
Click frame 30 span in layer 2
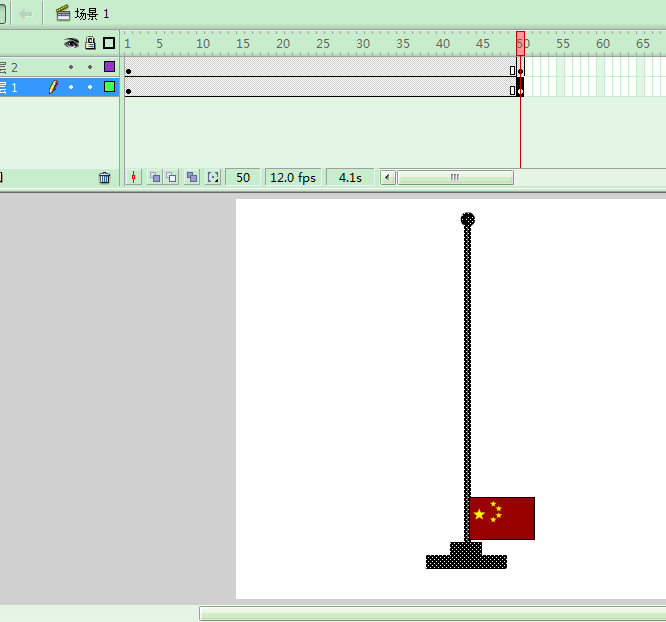point(362,67)
